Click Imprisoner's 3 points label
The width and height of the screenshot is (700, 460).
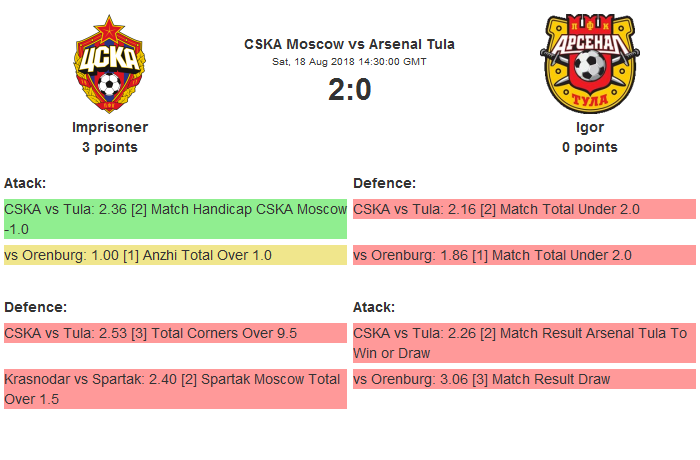pos(110,147)
